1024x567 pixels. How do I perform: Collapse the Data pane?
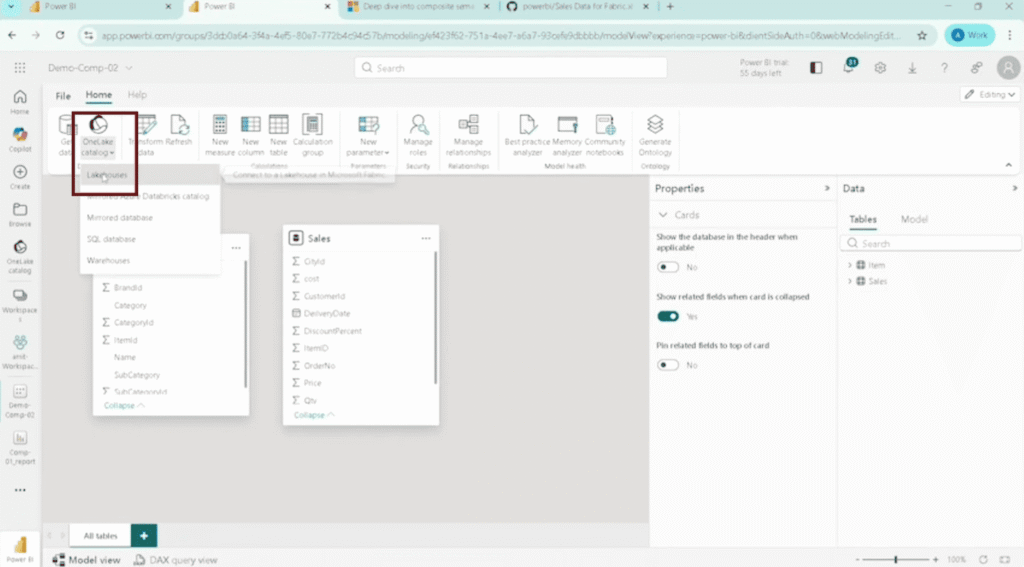pyautogui.click(x=1014, y=188)
